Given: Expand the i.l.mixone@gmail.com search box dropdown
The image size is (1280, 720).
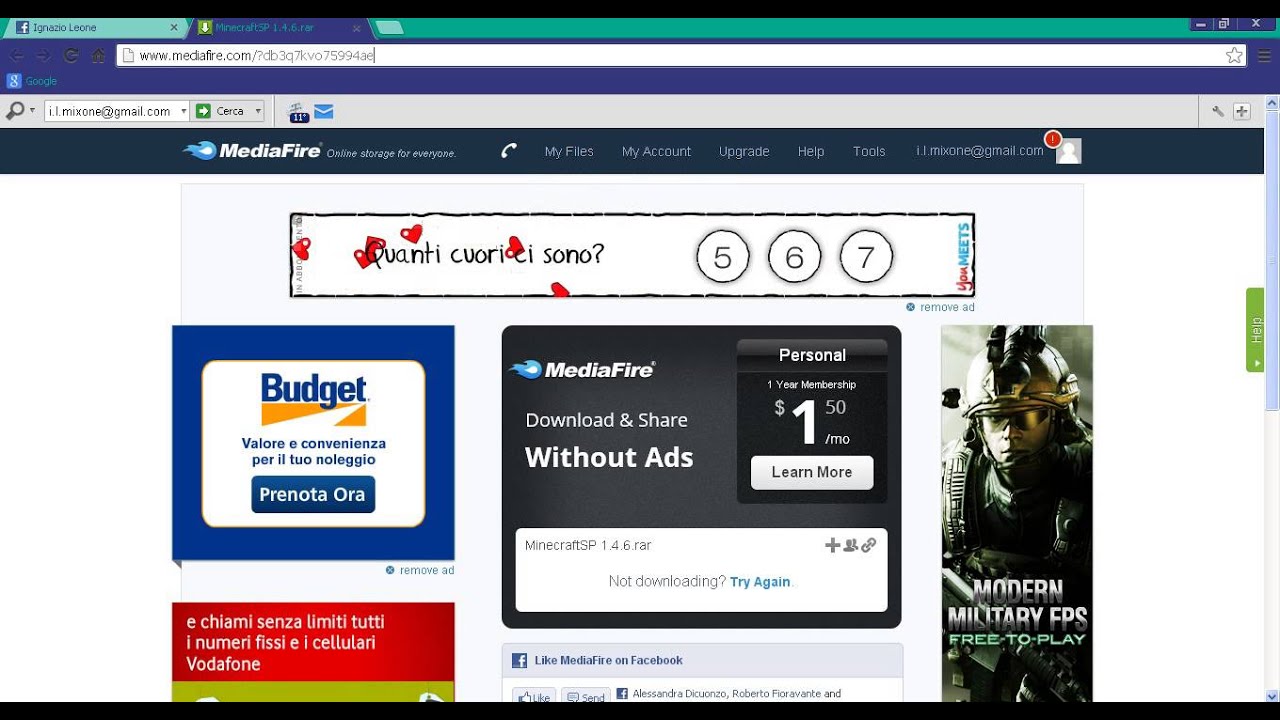Looking at the screenshot, I should [x=184, y=111].
